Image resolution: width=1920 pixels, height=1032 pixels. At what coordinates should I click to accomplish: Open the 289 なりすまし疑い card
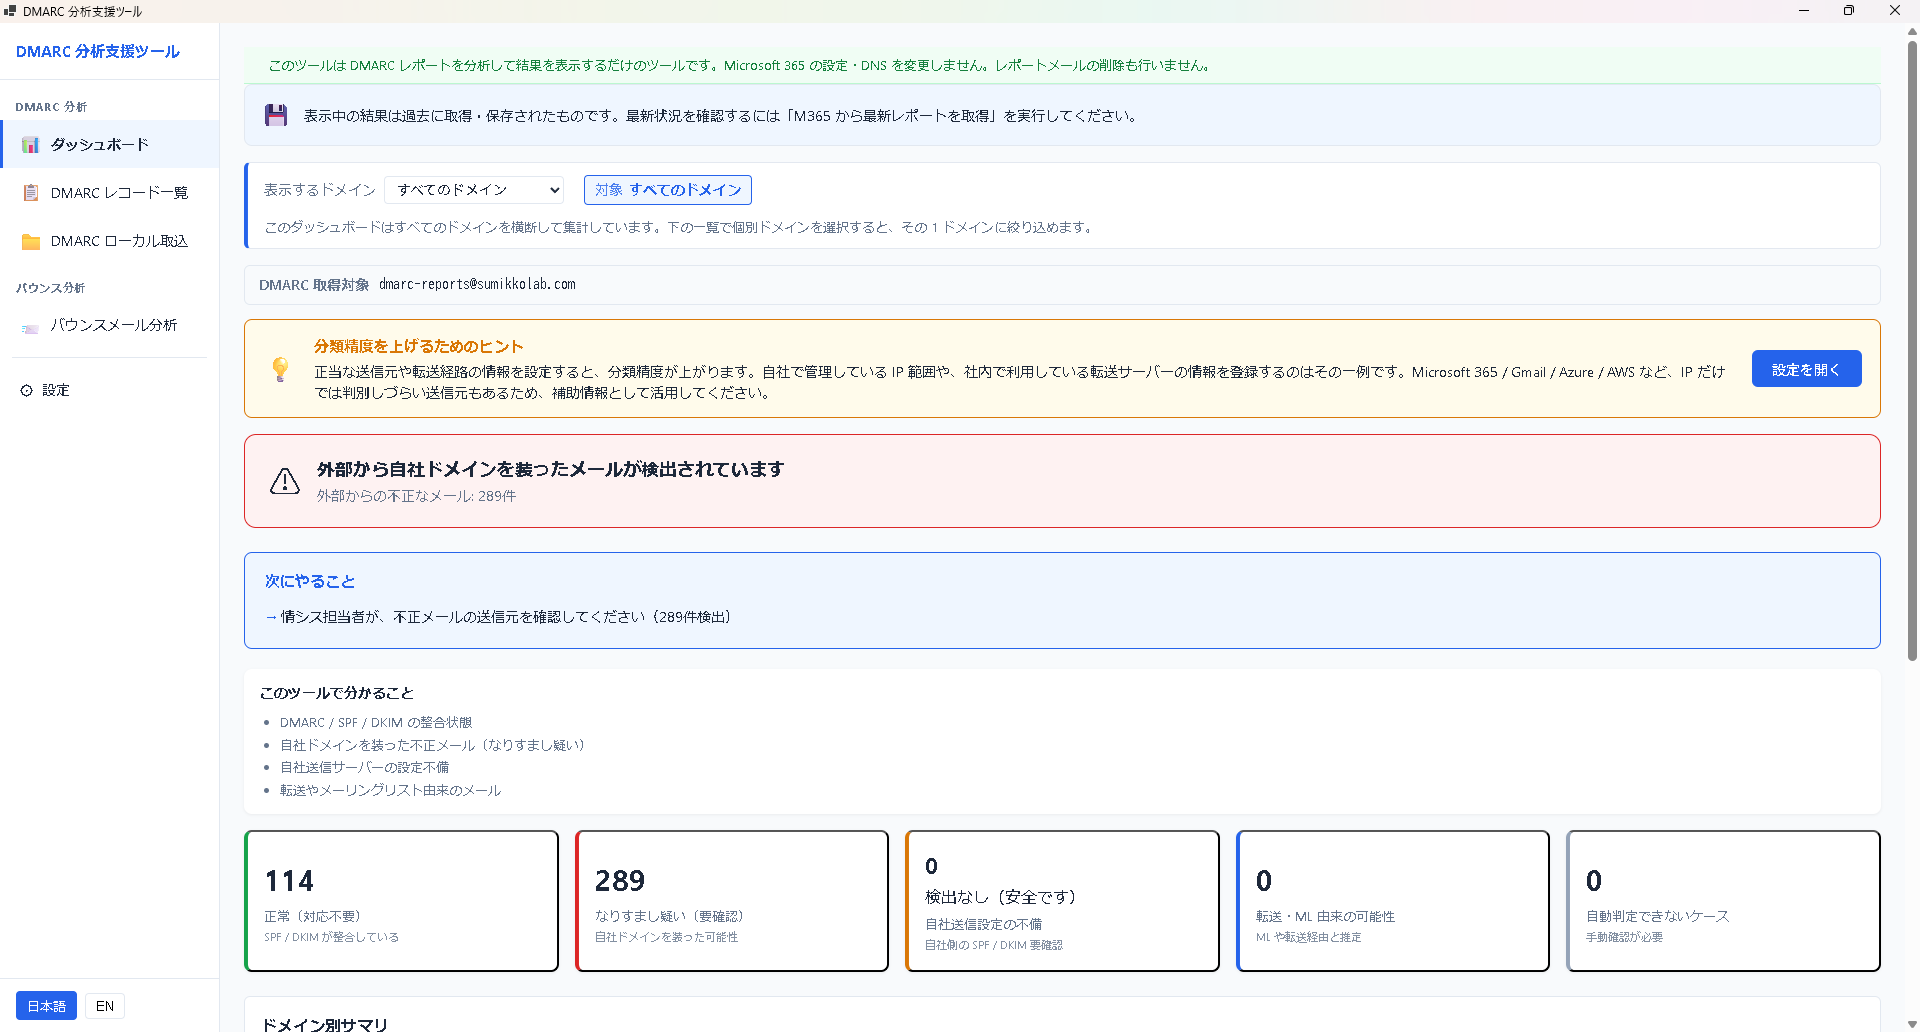[732, 901]
